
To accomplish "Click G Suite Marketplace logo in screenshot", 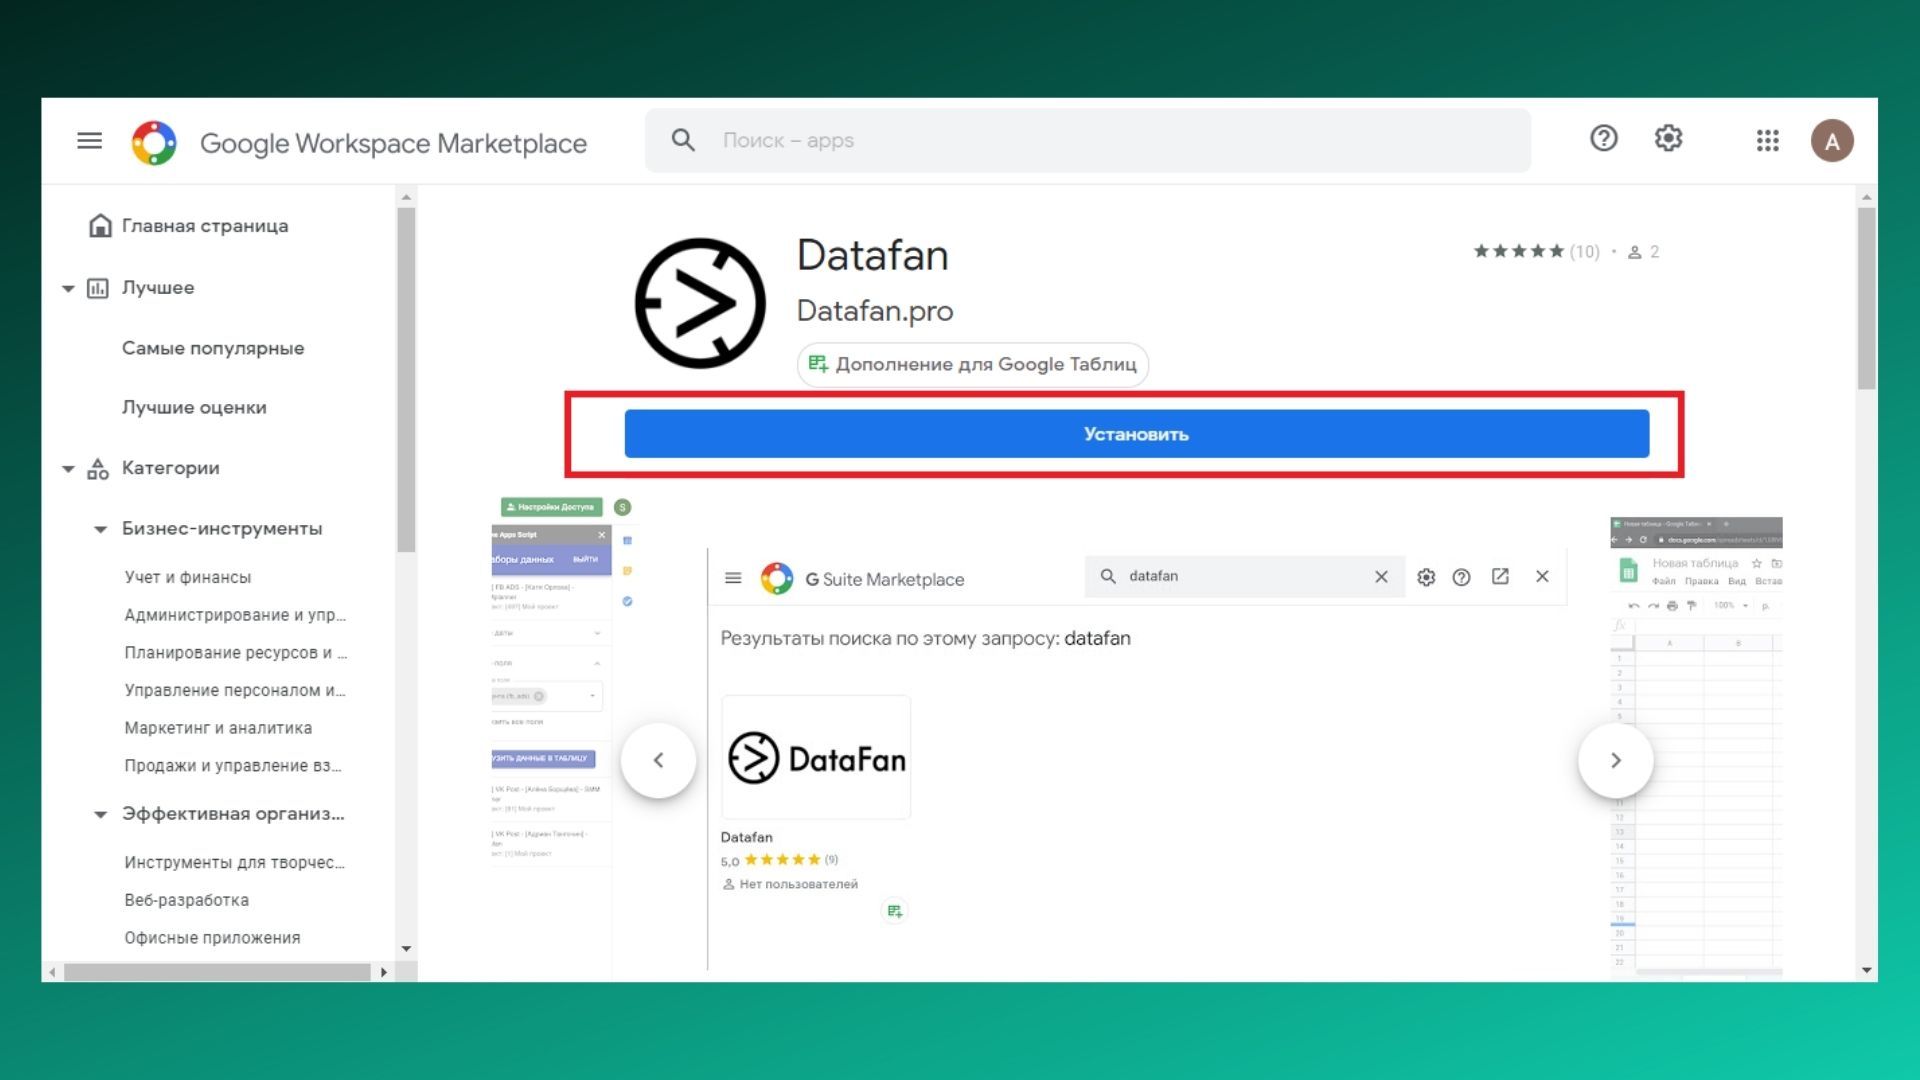I will point(776,578).
